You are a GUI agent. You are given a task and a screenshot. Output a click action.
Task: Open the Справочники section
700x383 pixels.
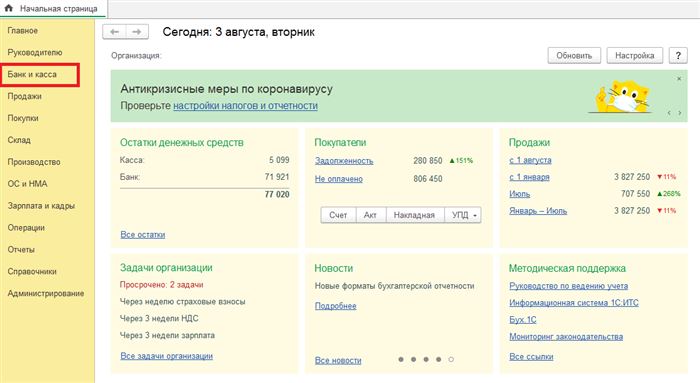[32, 271]
